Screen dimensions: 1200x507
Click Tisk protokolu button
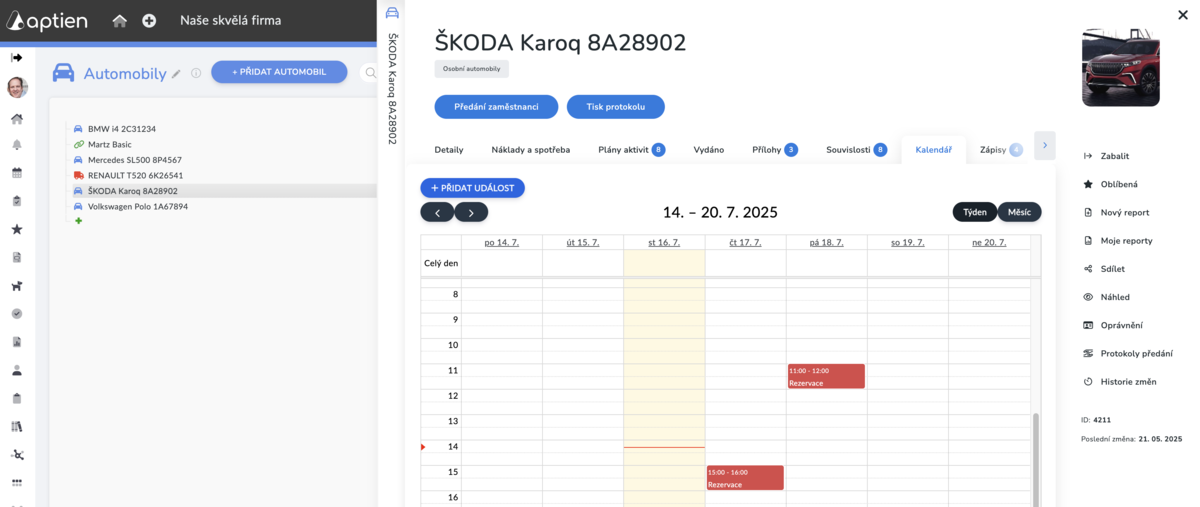615,107
